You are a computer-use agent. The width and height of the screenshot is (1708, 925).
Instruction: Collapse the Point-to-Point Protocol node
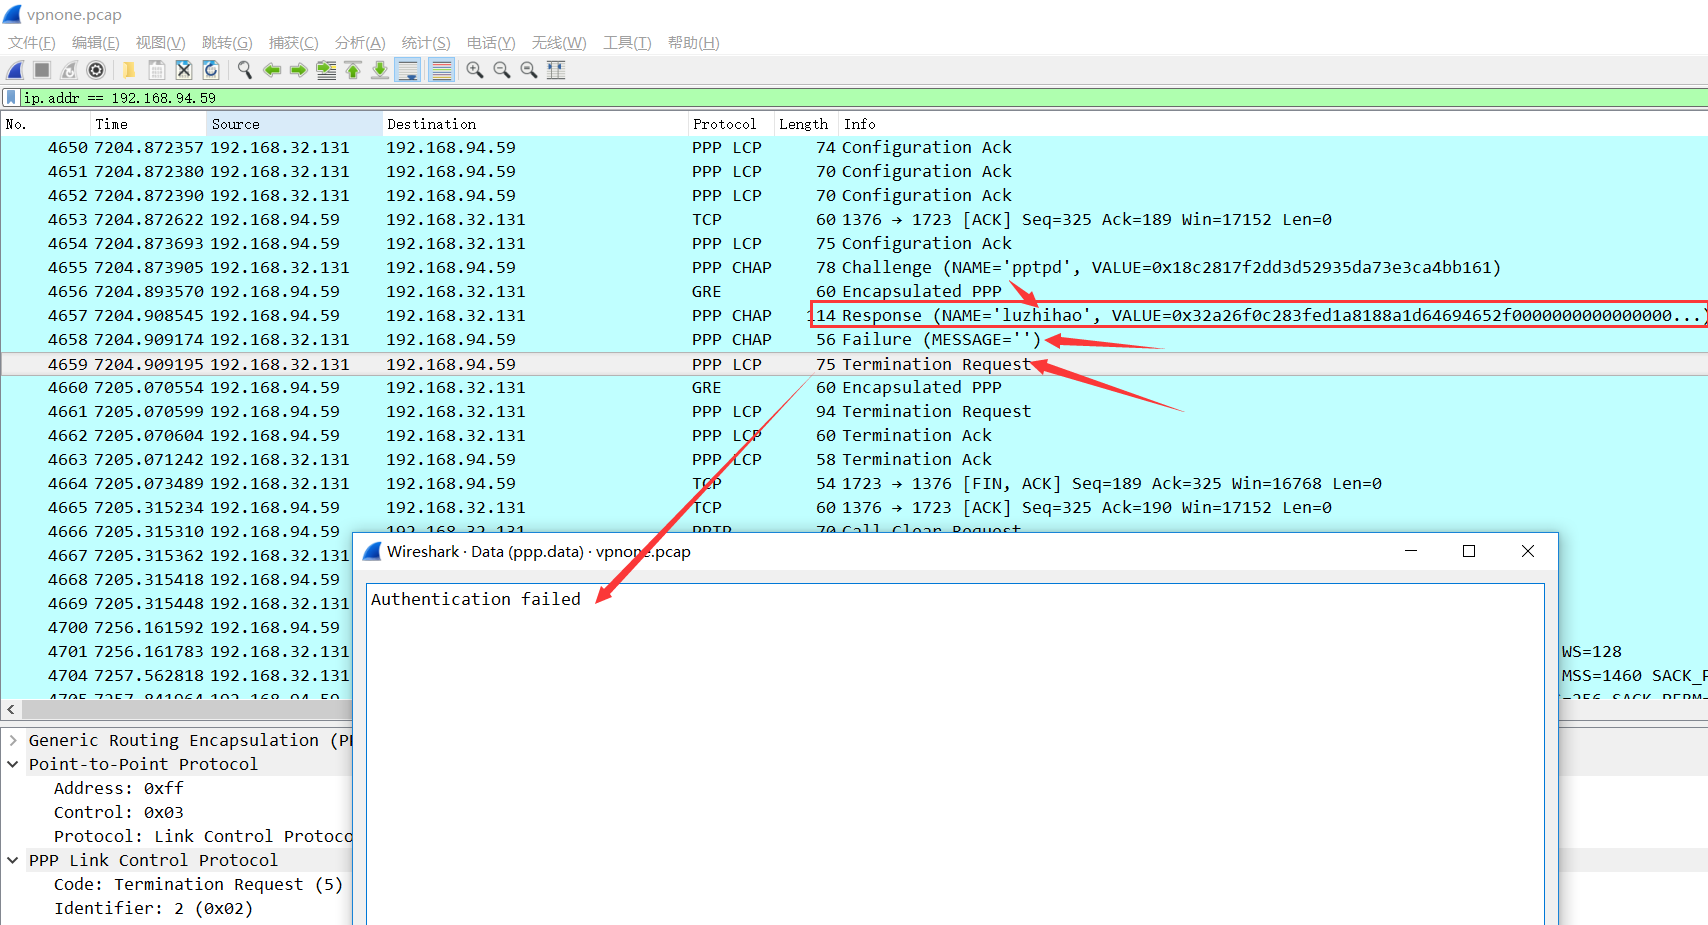pos(13,765)
